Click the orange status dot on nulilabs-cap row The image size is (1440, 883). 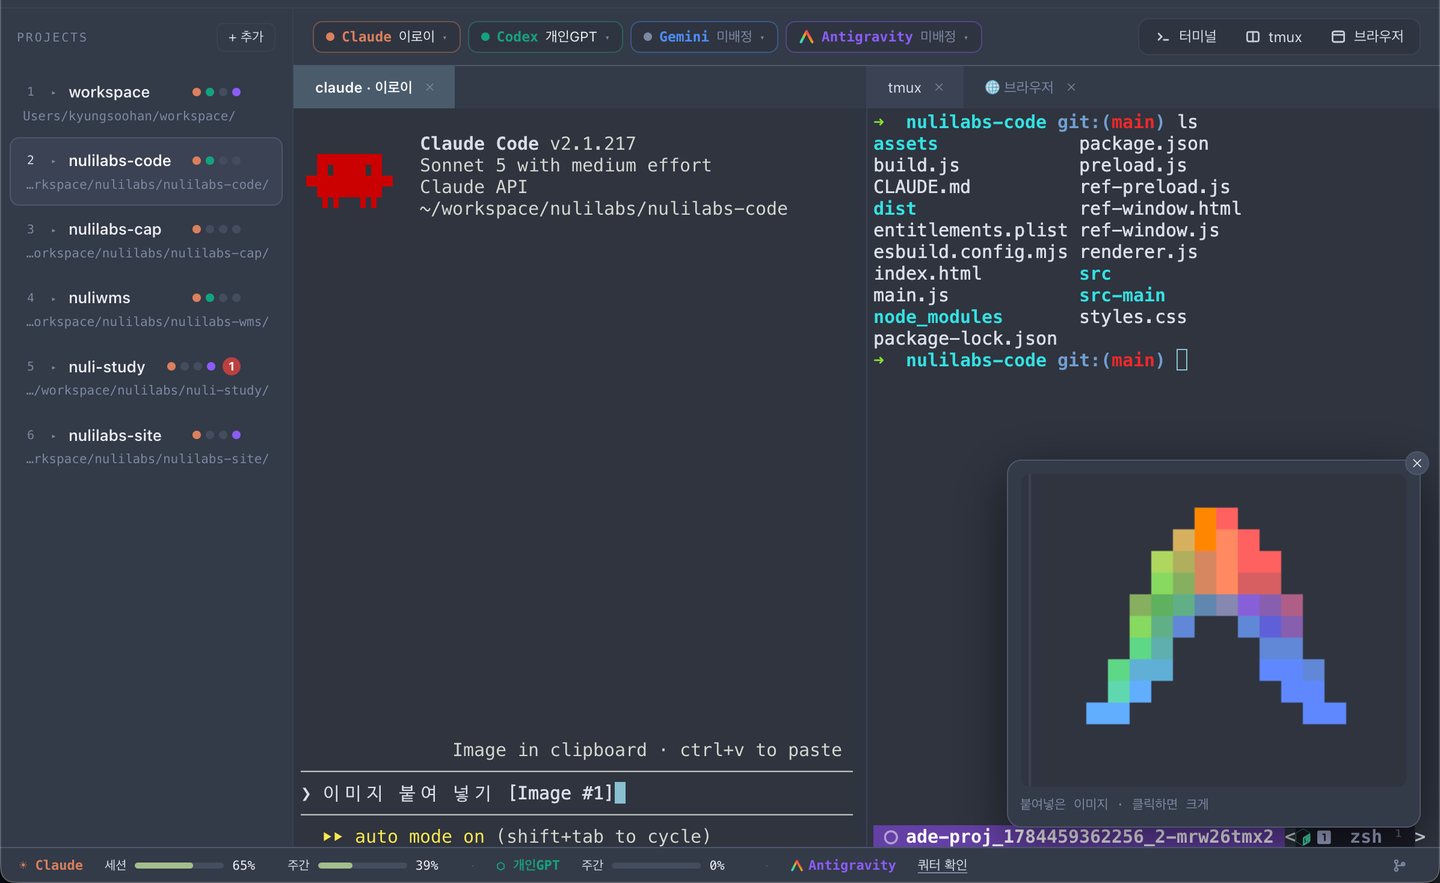click(x=197, y=230)
